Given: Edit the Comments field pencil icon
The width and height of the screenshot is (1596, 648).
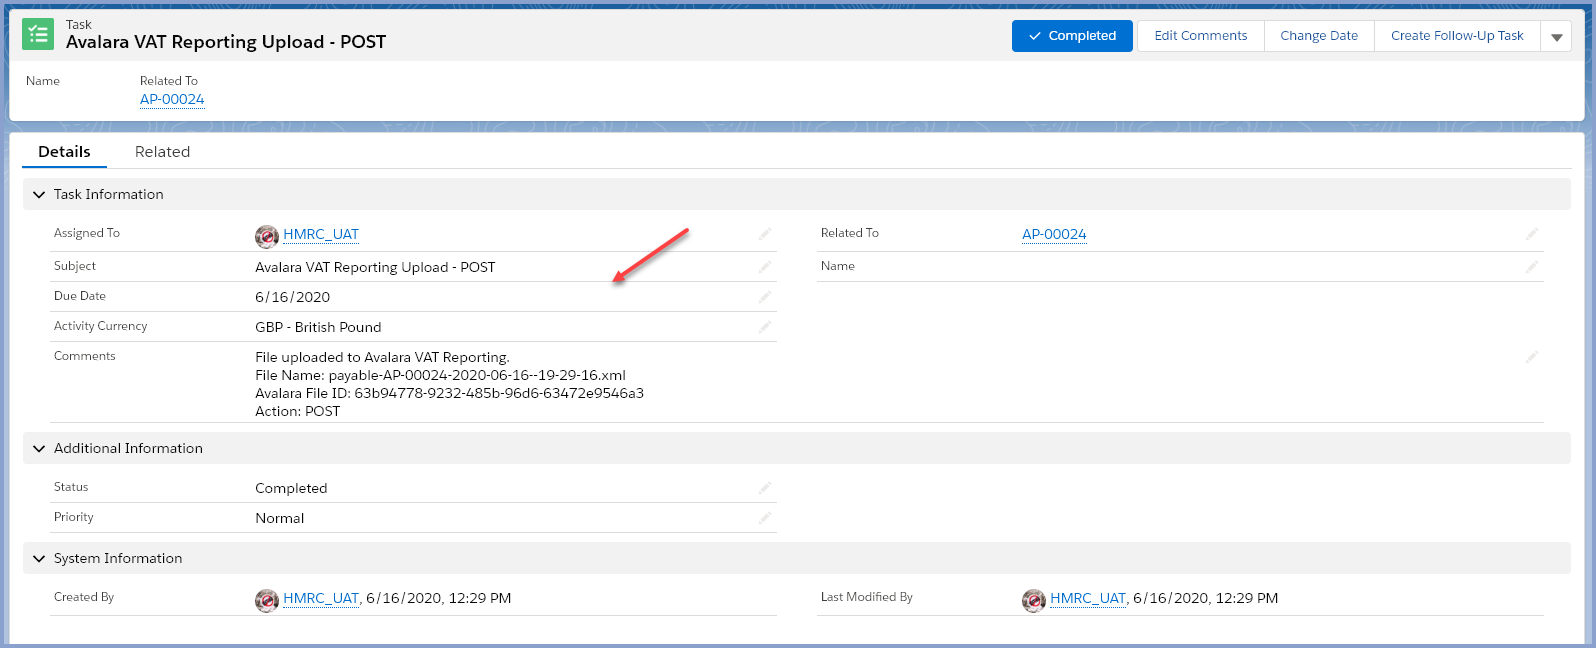Looking at the screenshot, I should [x=1532, y=357].
